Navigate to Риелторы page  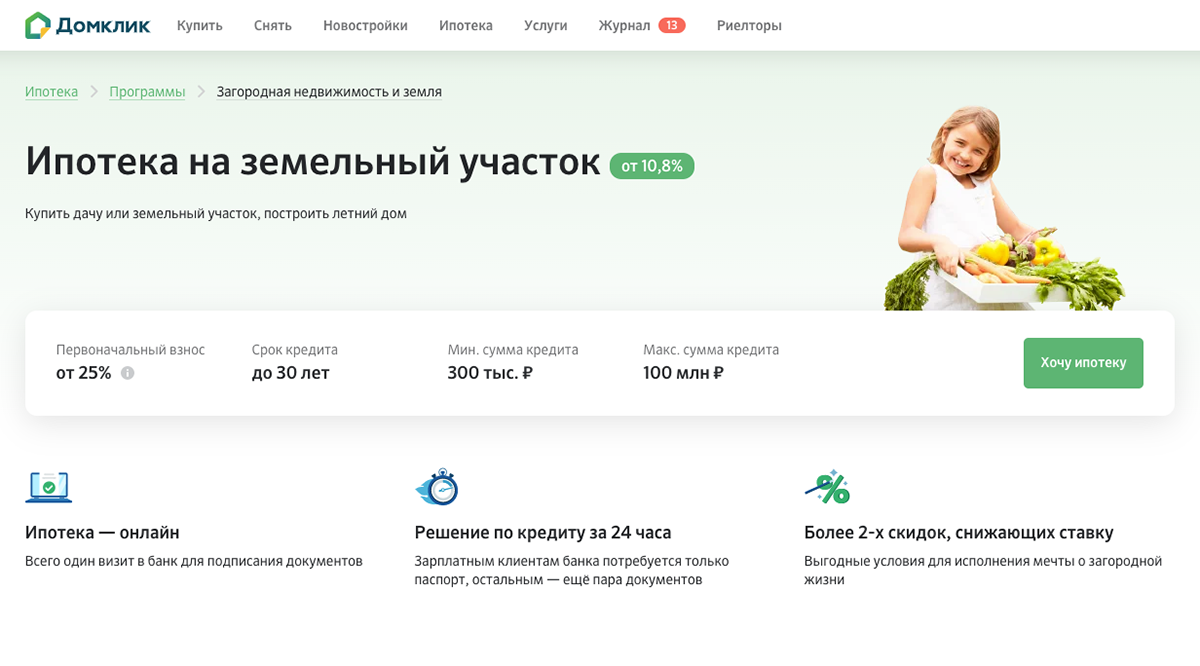pyautogui.click(x=749, y=26)
